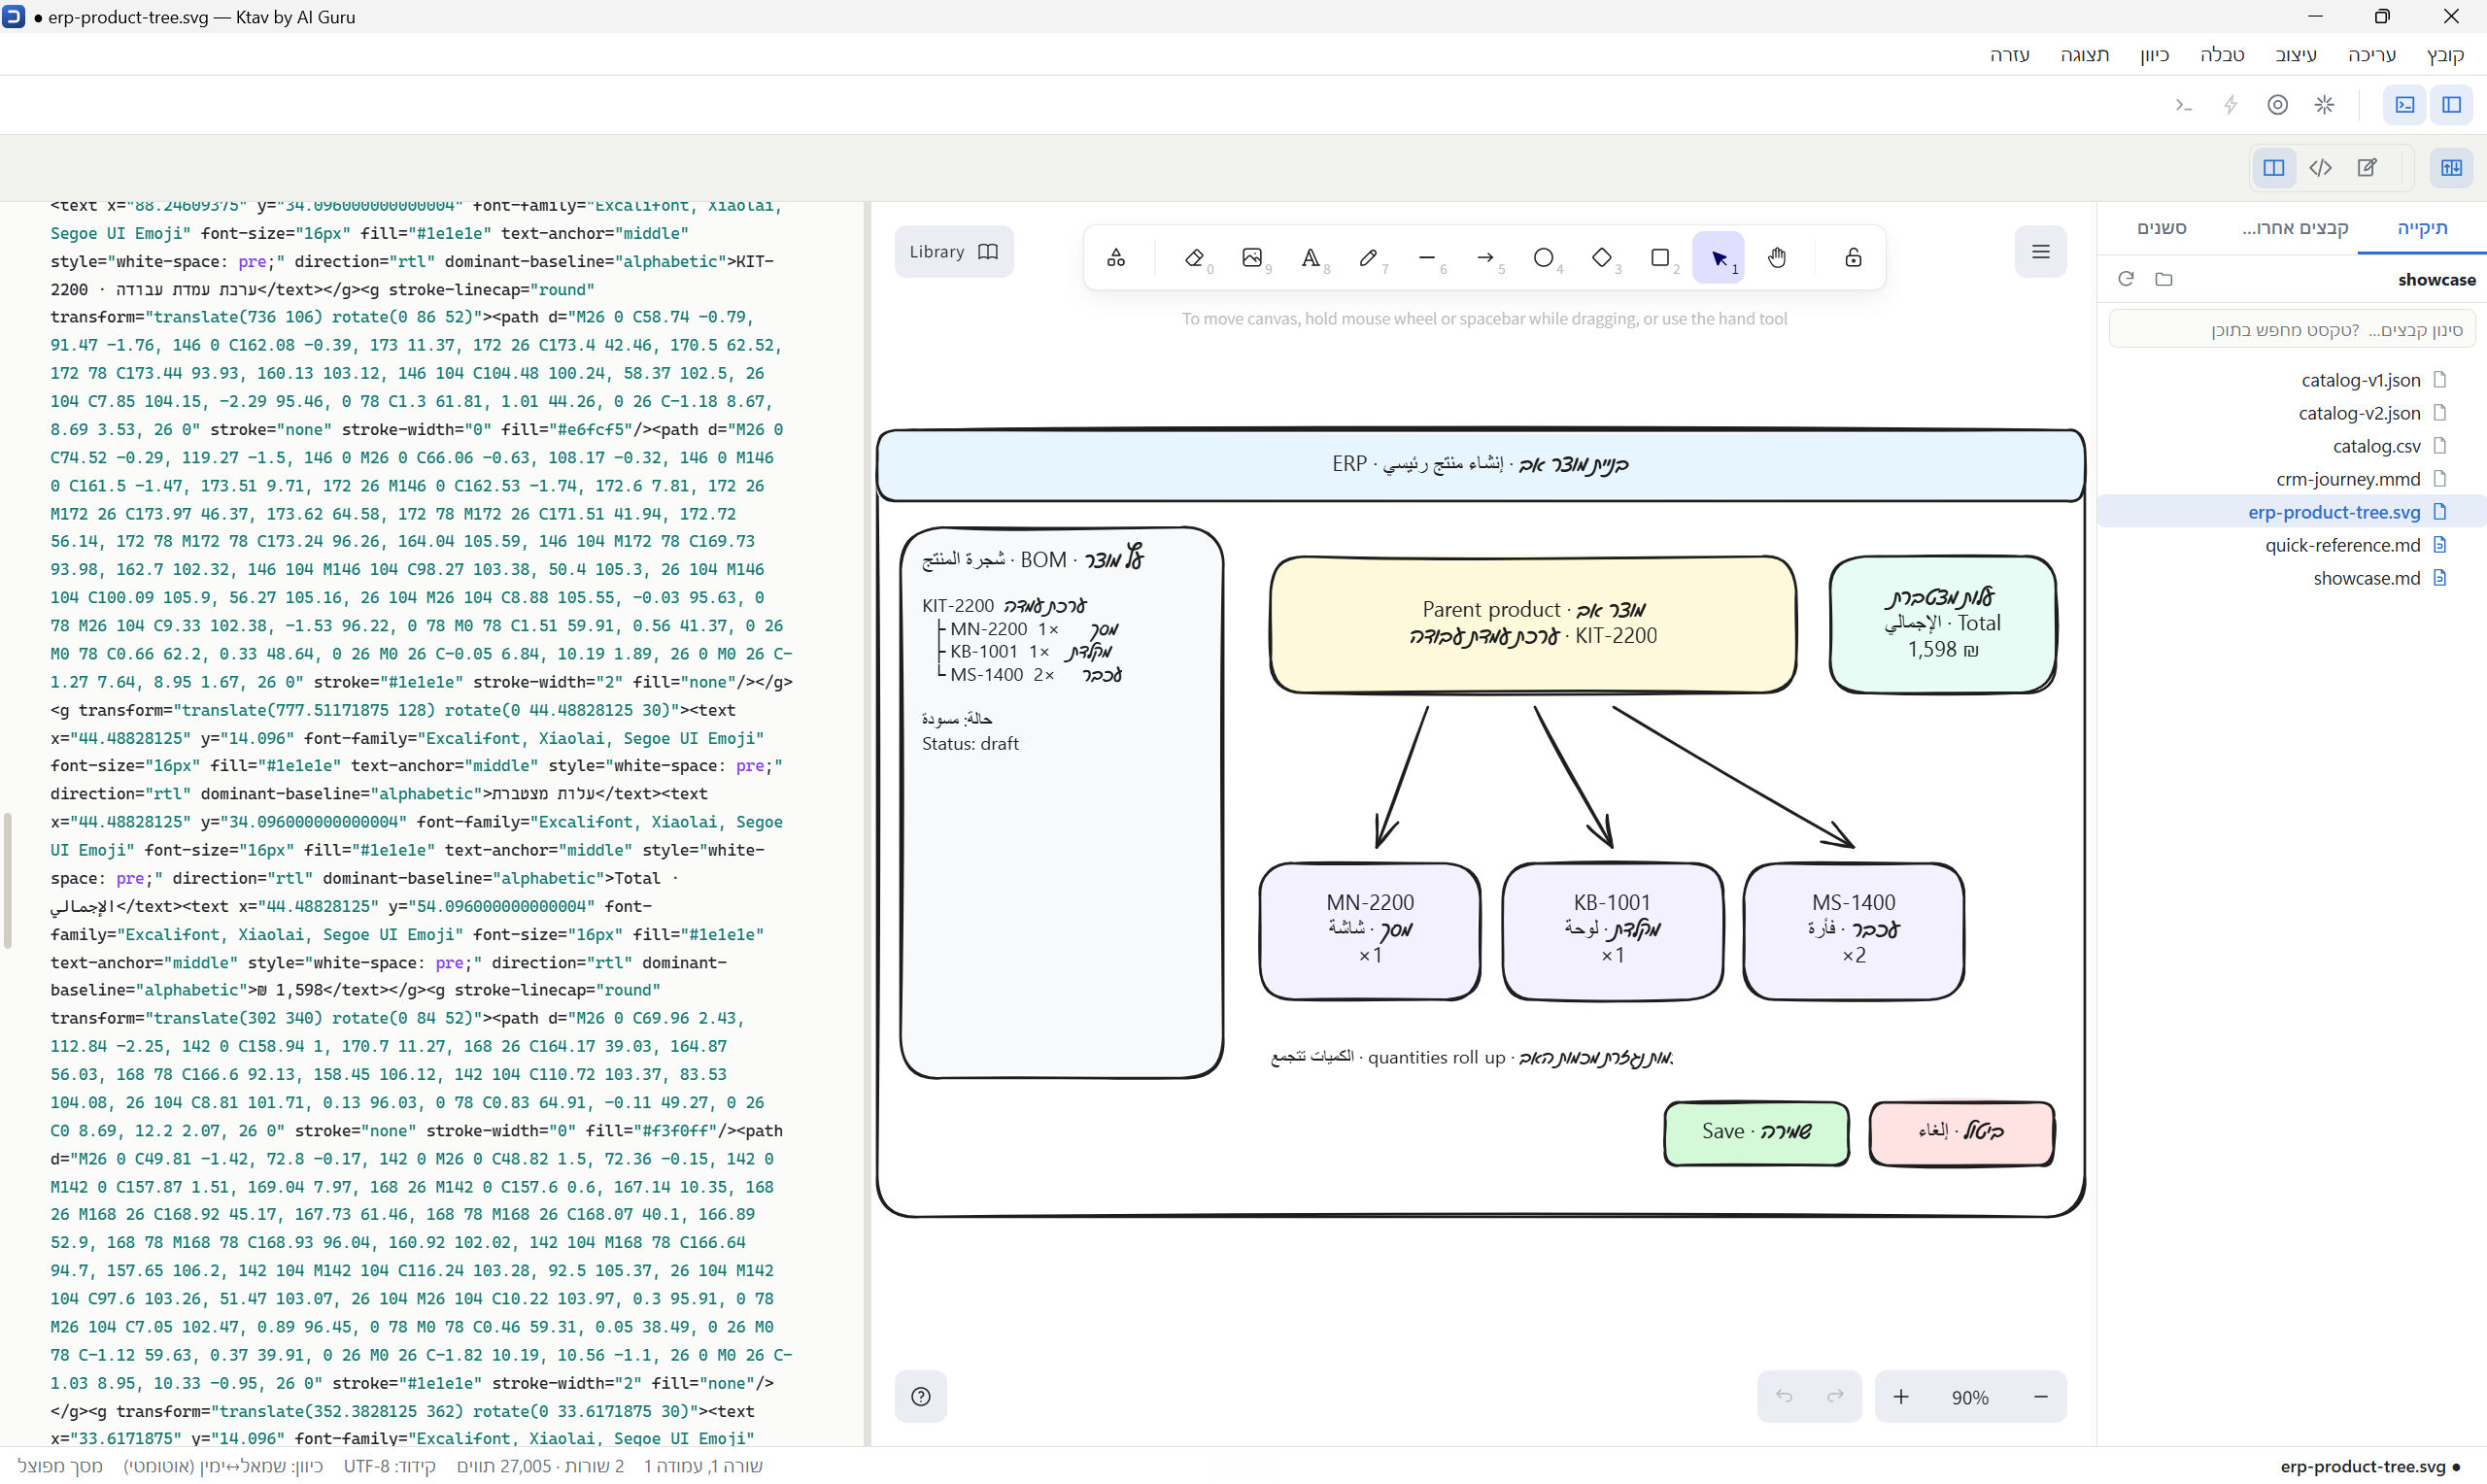Toggle the sidebar panel visibility
Screen dimensions: 2487x1484
click(2451, 105)
